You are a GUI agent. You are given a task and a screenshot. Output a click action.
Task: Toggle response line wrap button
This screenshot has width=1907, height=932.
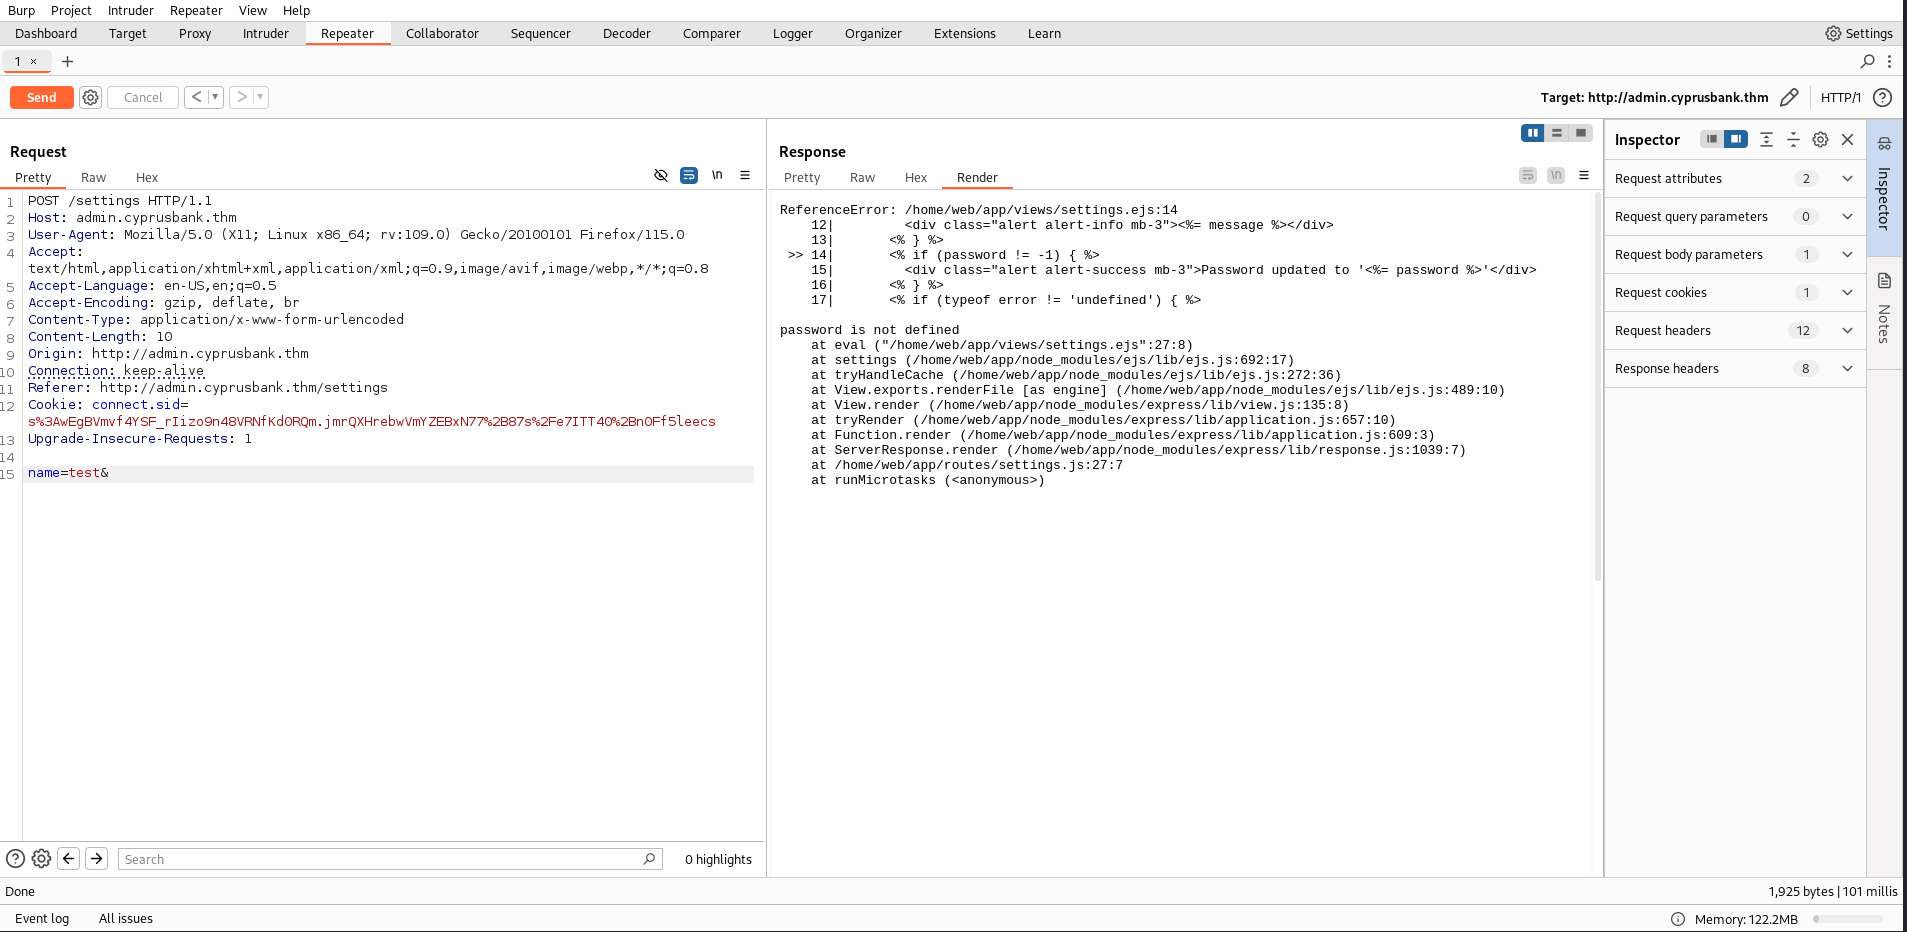tap(1527, 175)
